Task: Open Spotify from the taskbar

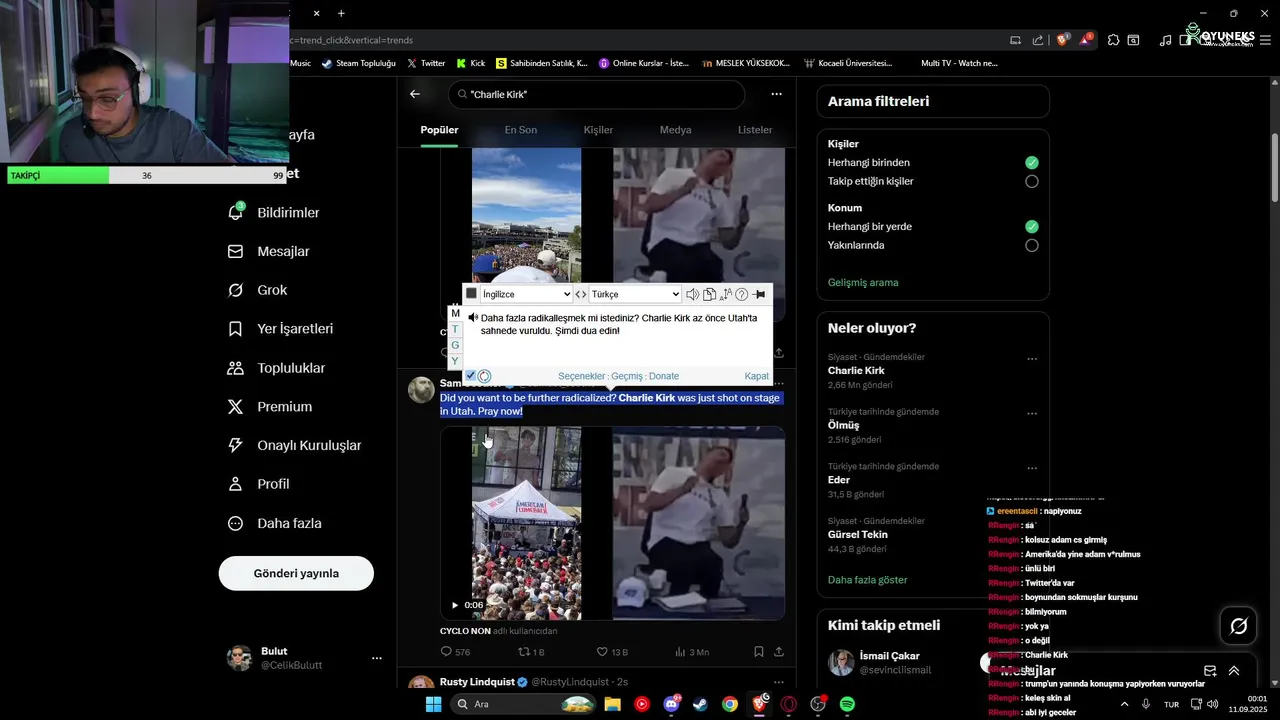Action: coord(847,704)
